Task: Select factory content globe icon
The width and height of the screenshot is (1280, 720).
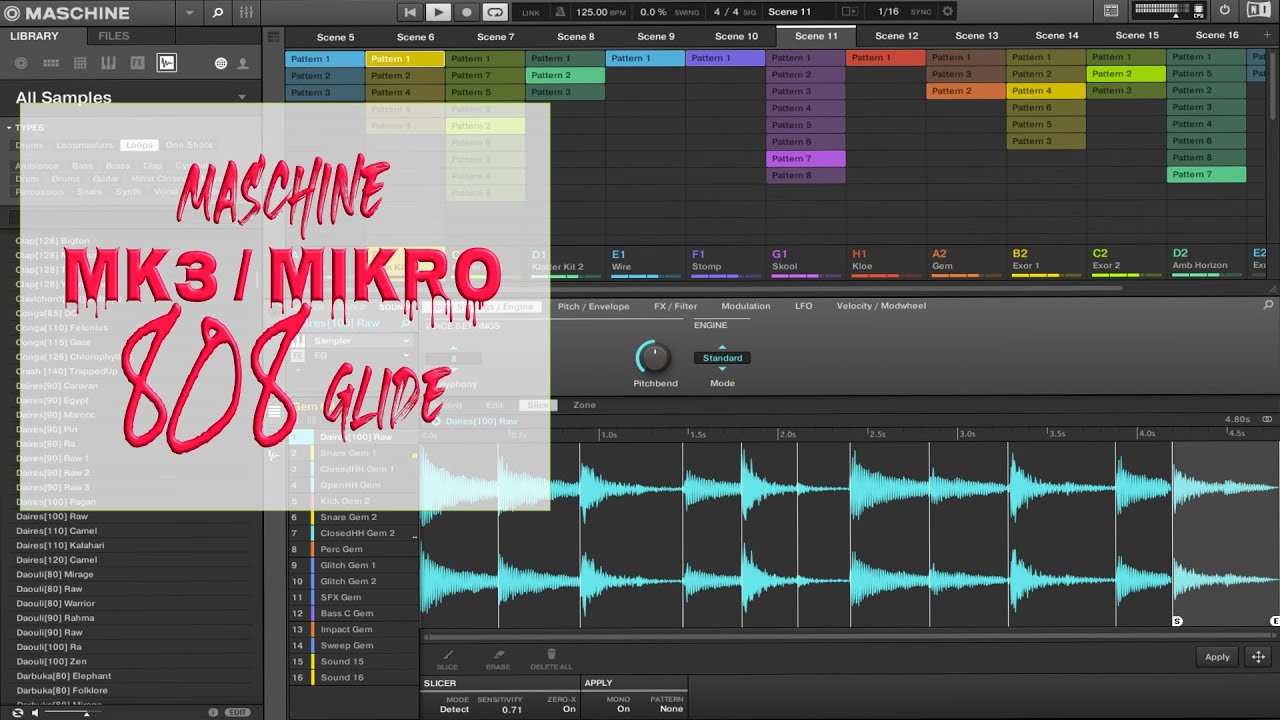Action: tap(221, 63)
